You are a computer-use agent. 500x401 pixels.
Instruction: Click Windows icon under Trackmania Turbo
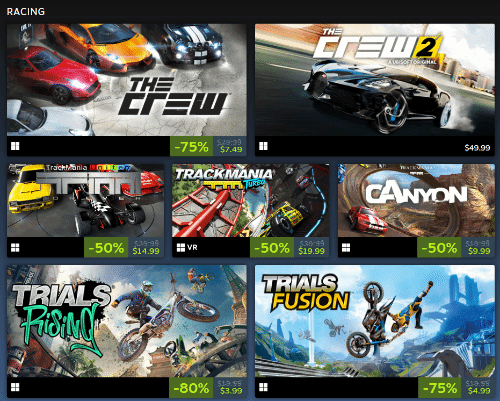click(x=181, y=248)
